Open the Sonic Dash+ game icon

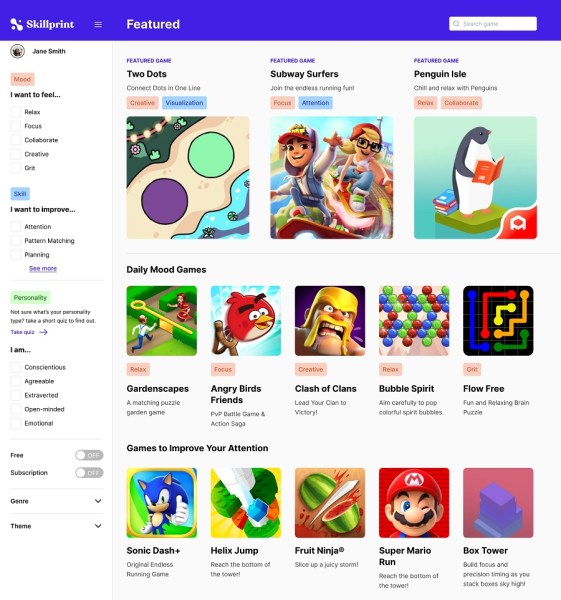click(162, 502)
